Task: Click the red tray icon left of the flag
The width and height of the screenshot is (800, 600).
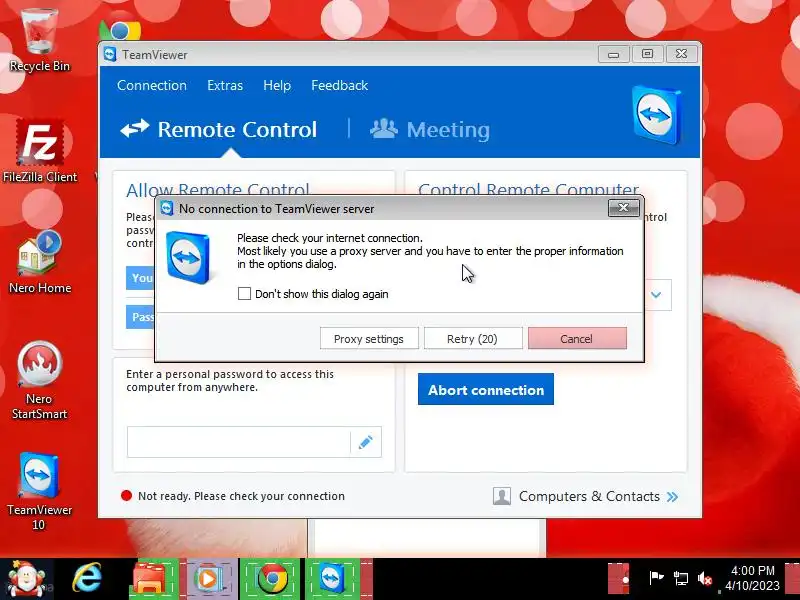Action: point(618,579)
